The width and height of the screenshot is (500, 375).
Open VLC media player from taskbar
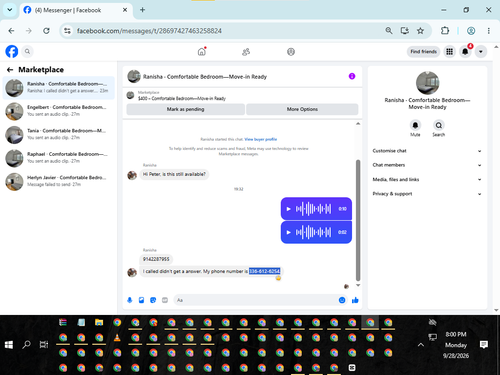[117, 338]
